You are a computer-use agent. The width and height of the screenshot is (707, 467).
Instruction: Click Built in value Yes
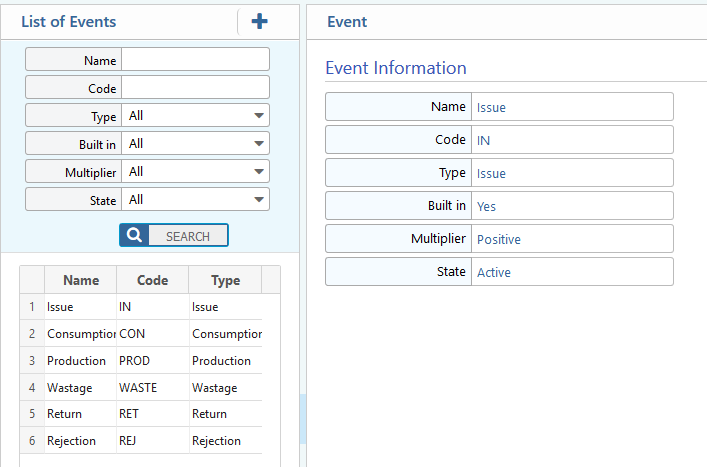[x=486, y=206]
